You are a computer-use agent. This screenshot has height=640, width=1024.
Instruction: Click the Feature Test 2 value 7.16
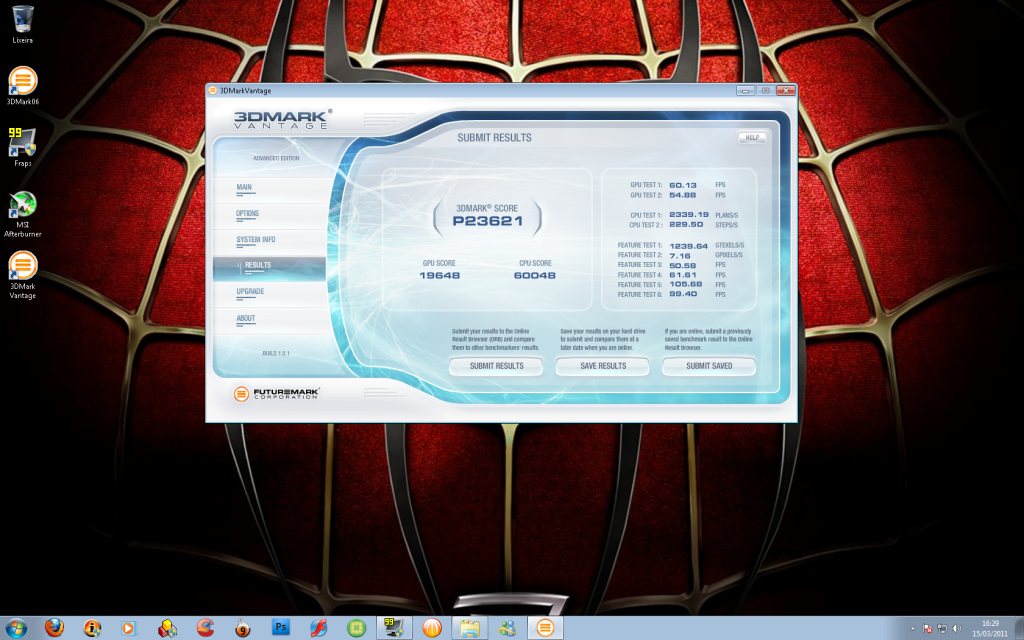pos(680,256)
